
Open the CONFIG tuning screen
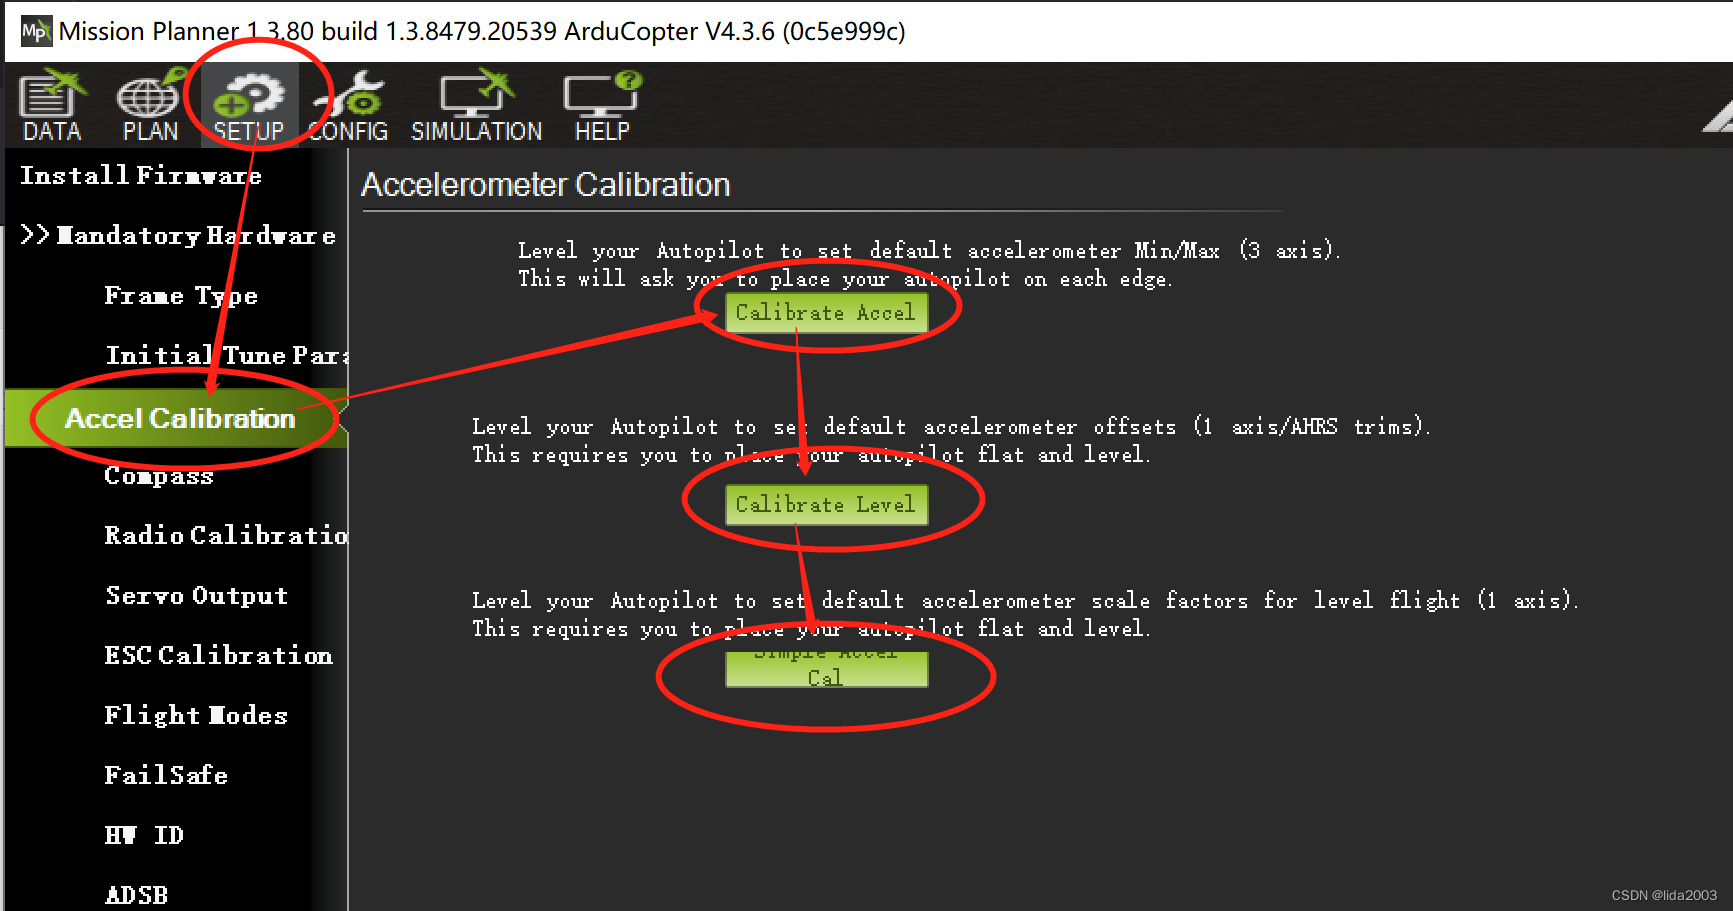348,106
